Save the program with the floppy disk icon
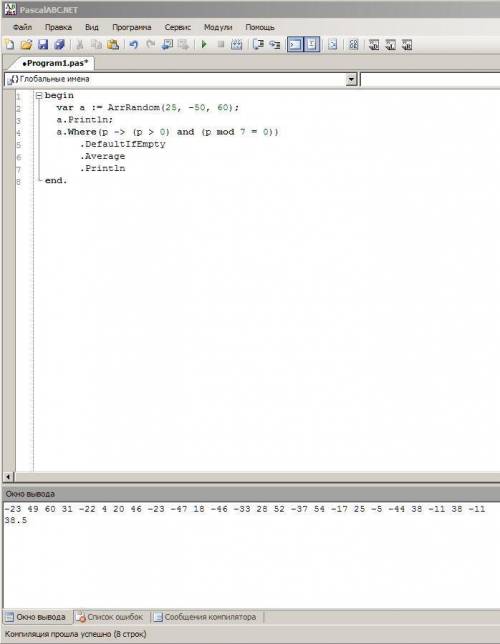This screenshot has height=644, width=500. 43,44
